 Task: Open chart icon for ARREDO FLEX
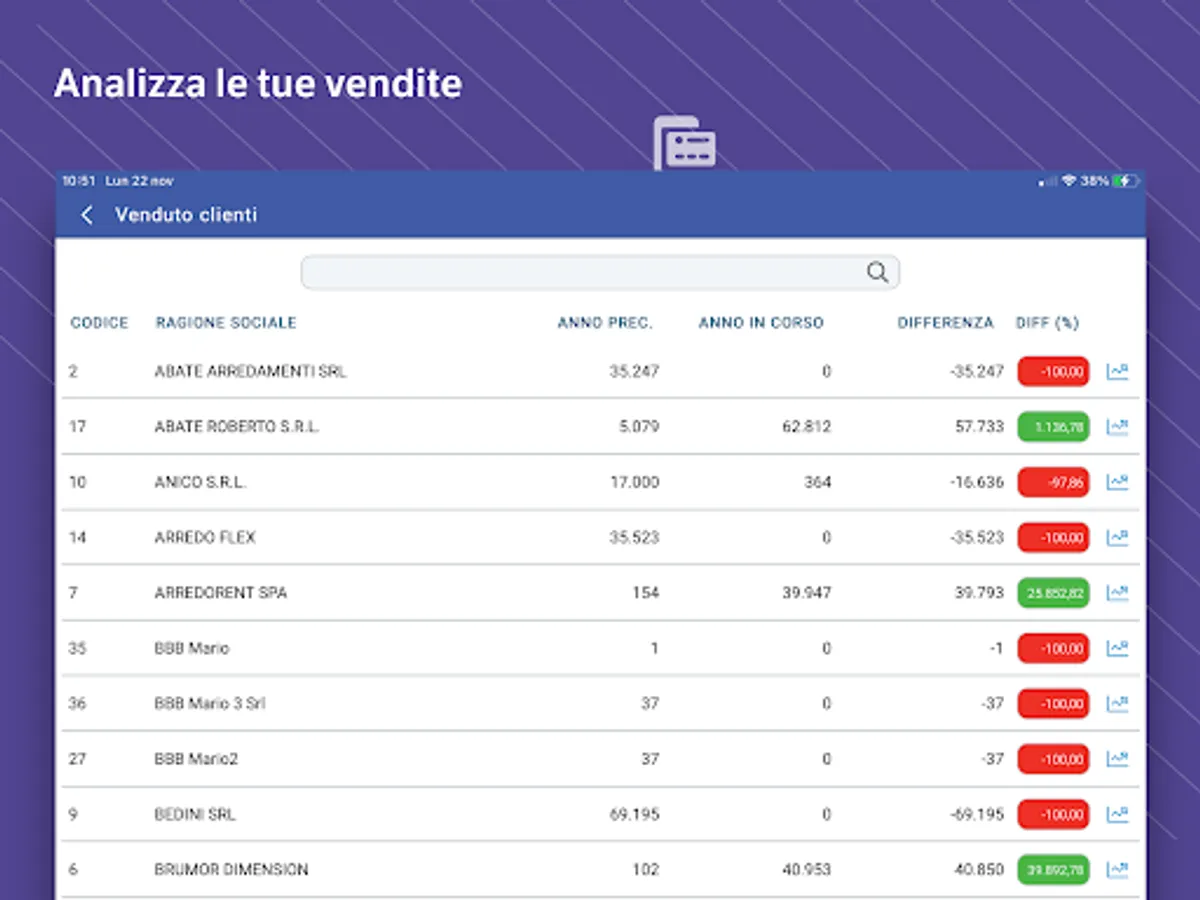click(x=1117, y=538)
